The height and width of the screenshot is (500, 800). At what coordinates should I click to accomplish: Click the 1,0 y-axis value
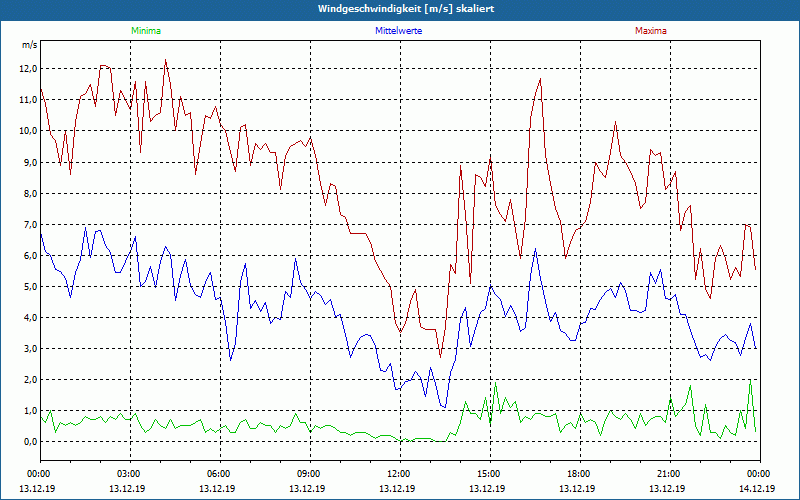[x=31, y=411]
